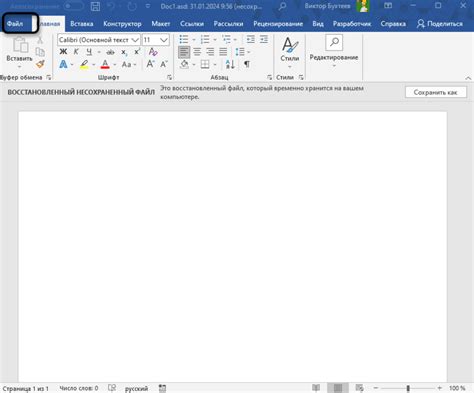Clear all formatting icon
474x393 pixels.
(x=153, y=52)
